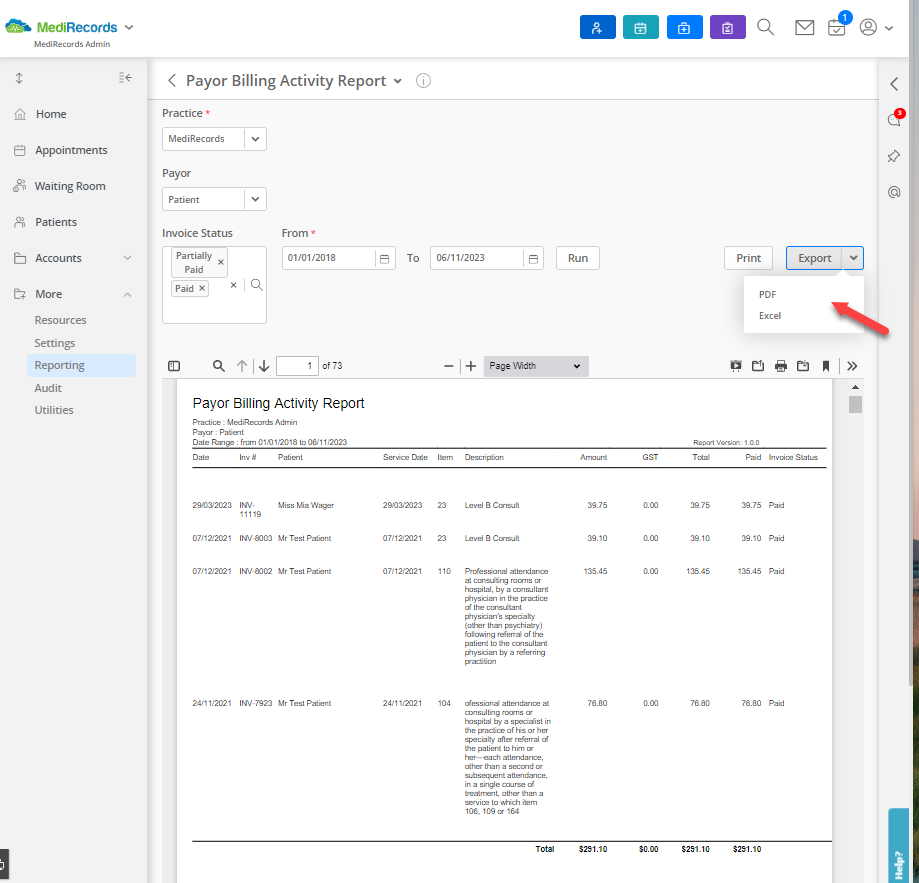Toggle the PDF sidebar panel
Viewport: 919px width, 883px height.
click(173, 366)
